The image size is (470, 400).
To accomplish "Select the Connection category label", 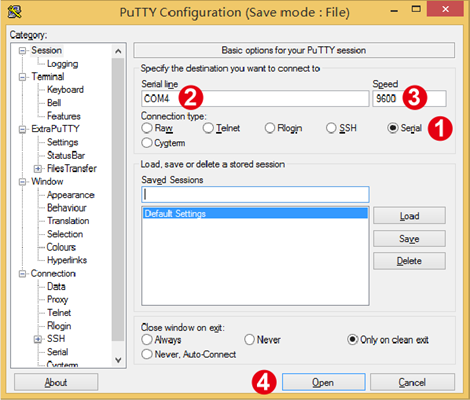I will click(53, 273).
